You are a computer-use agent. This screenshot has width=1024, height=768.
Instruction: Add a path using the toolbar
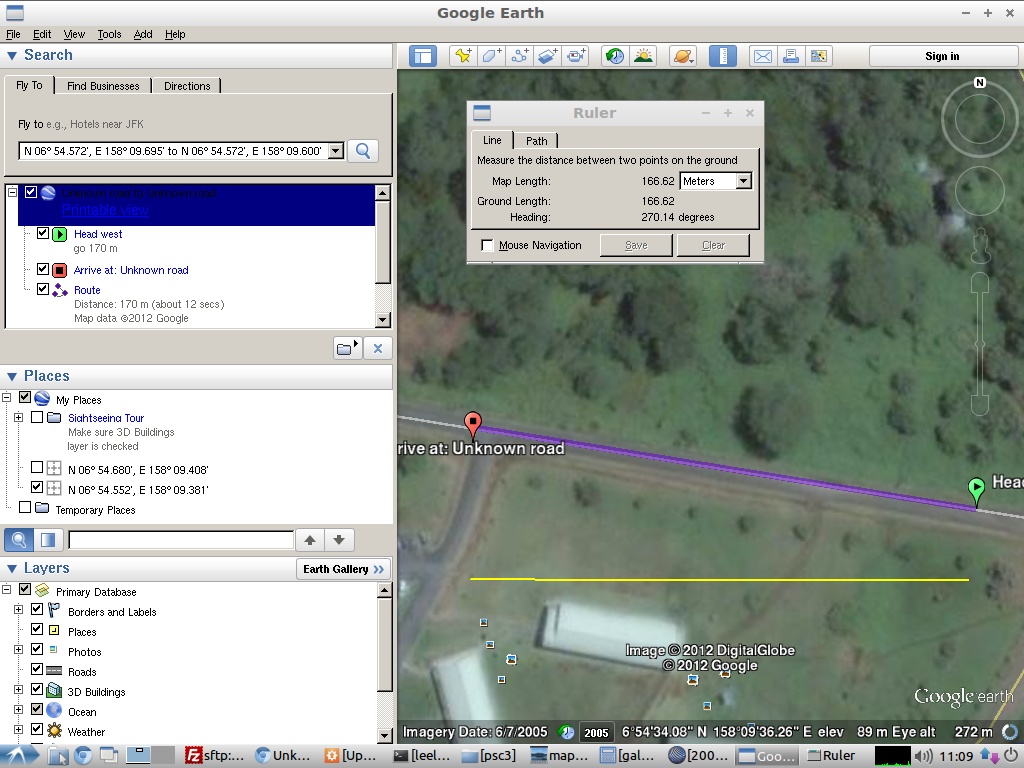(x=519, y=56)
